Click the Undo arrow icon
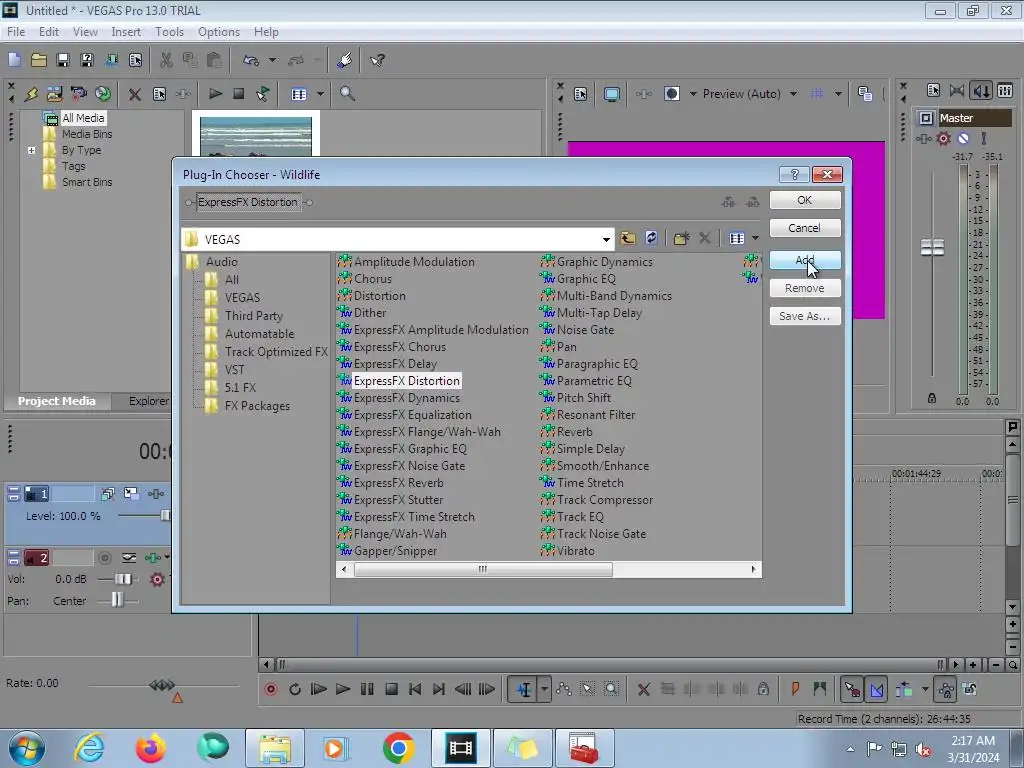 pos(251,60)
